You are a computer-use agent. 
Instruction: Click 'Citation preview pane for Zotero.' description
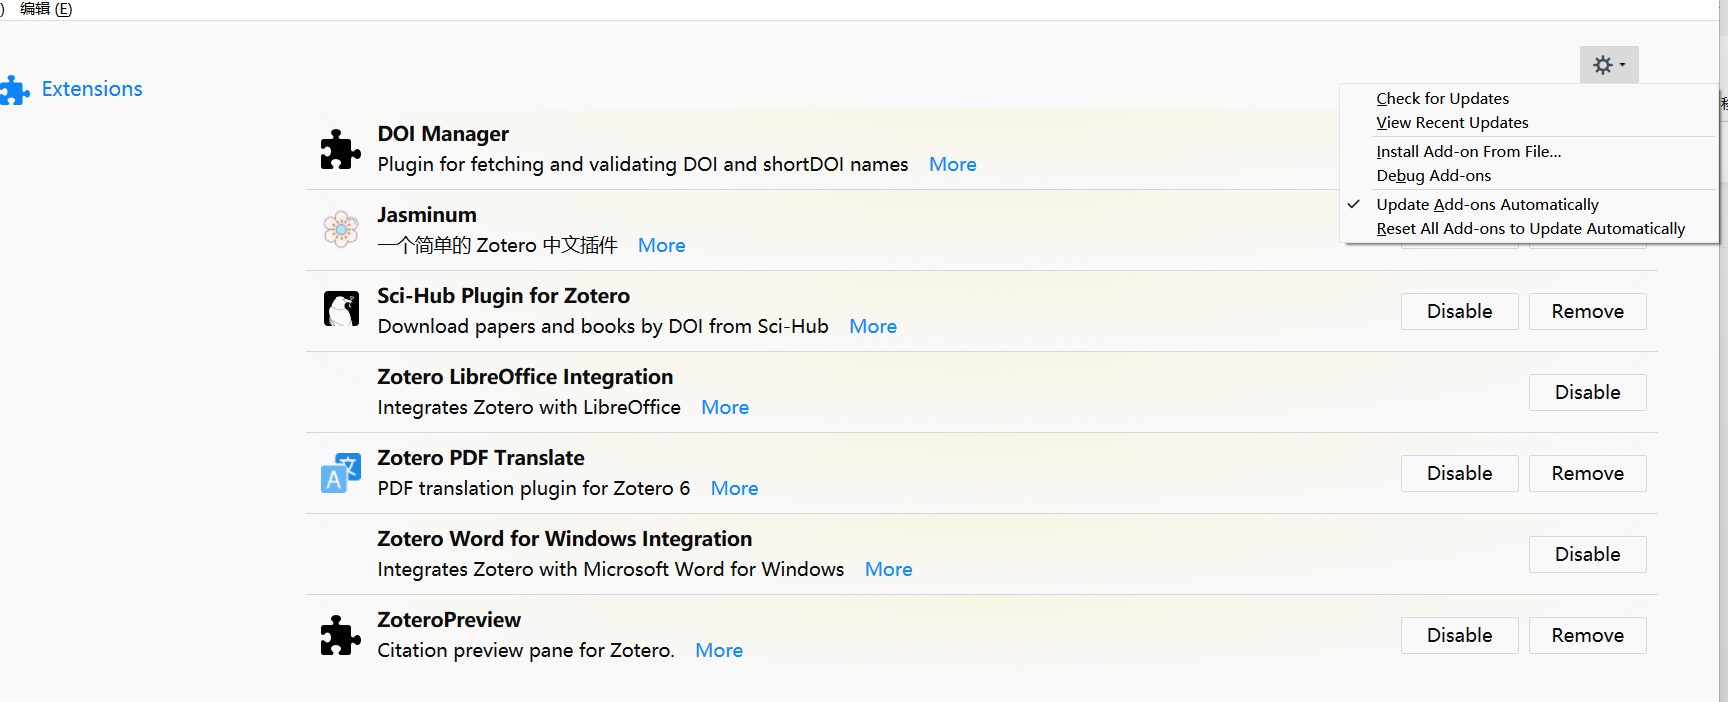click(526, 650)
